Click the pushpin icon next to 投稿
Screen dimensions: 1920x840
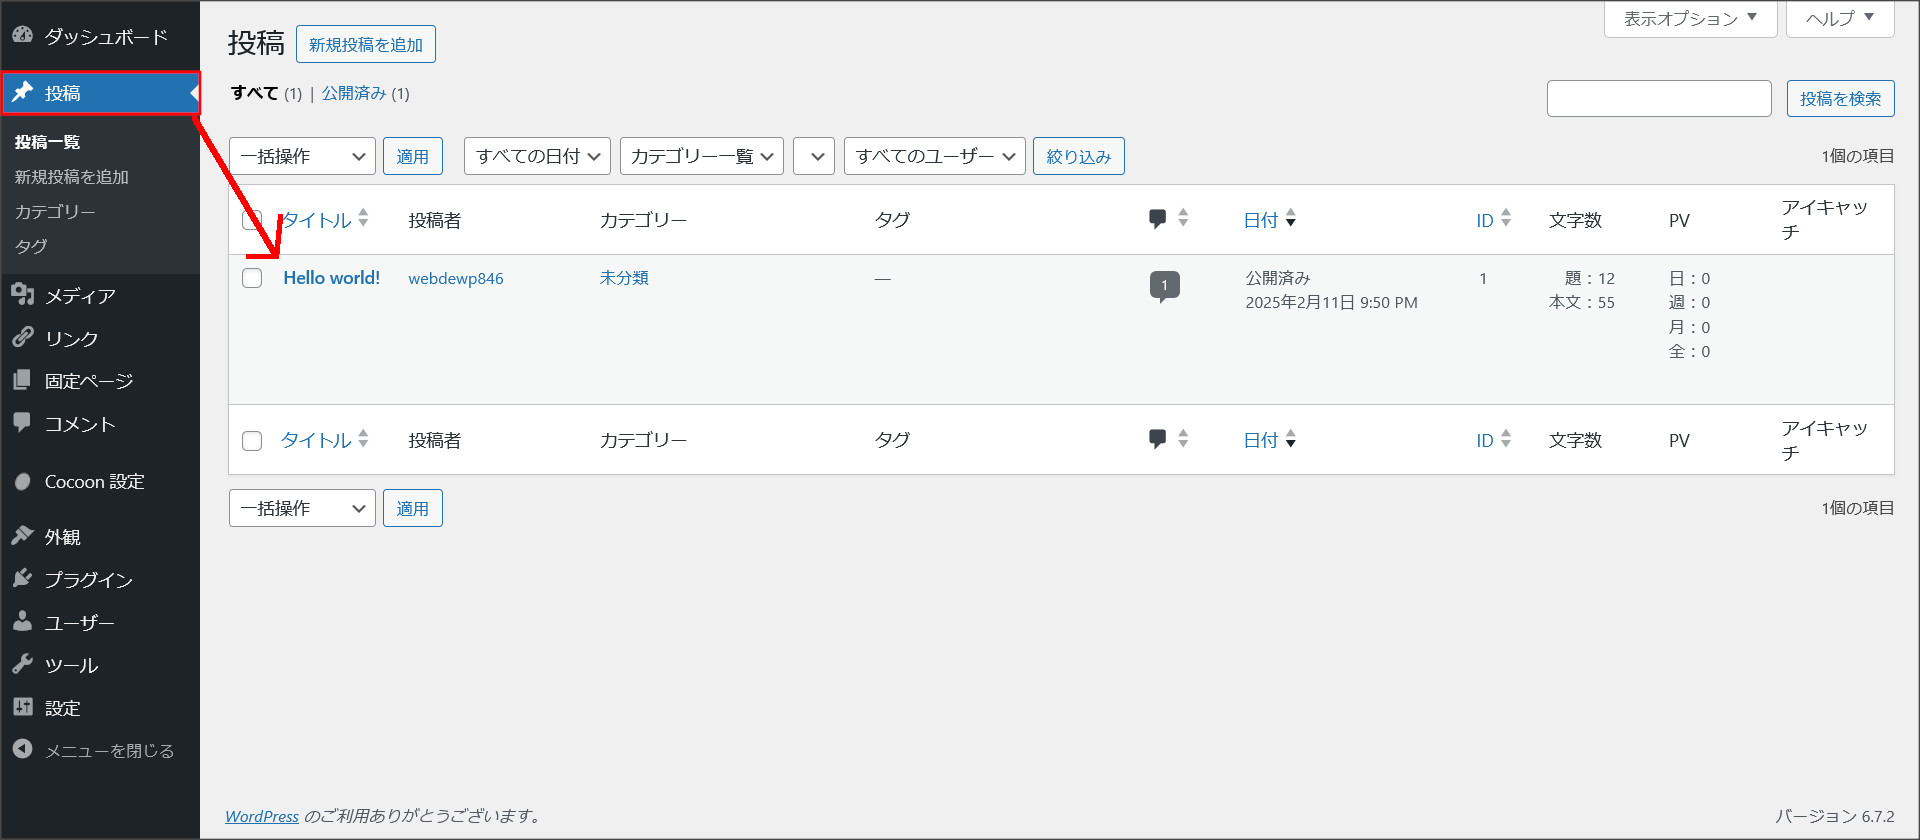coord(22,92)
